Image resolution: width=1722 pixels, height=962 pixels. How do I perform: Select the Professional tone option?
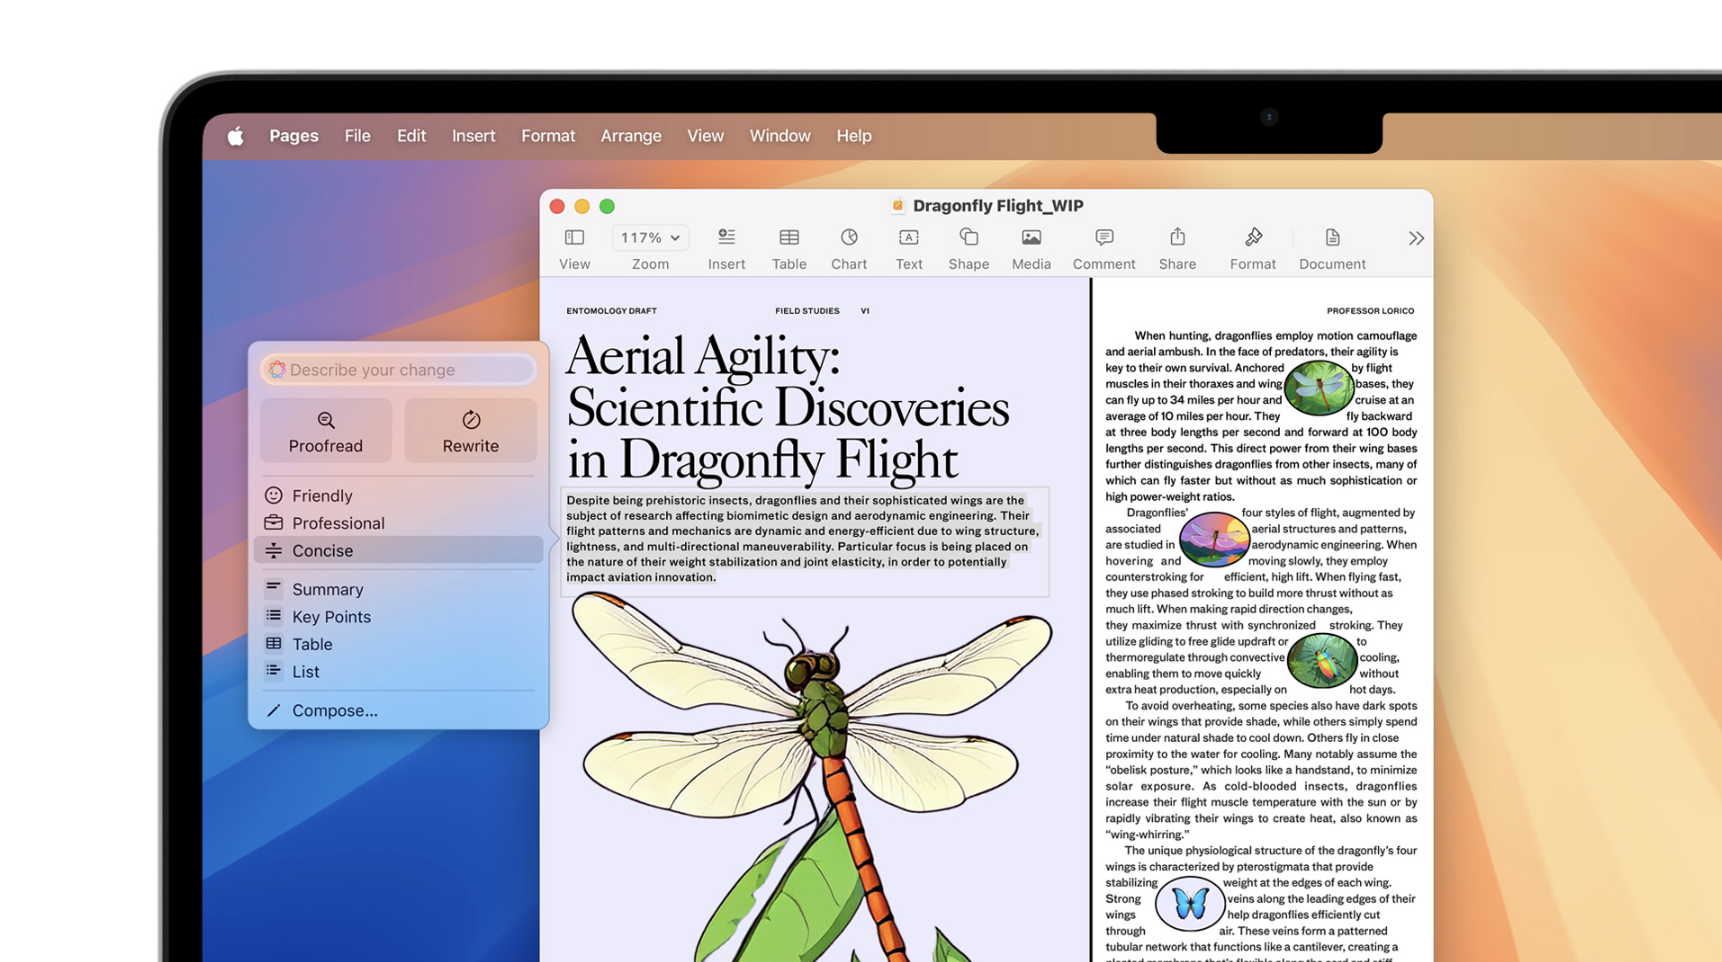[398, 523]
